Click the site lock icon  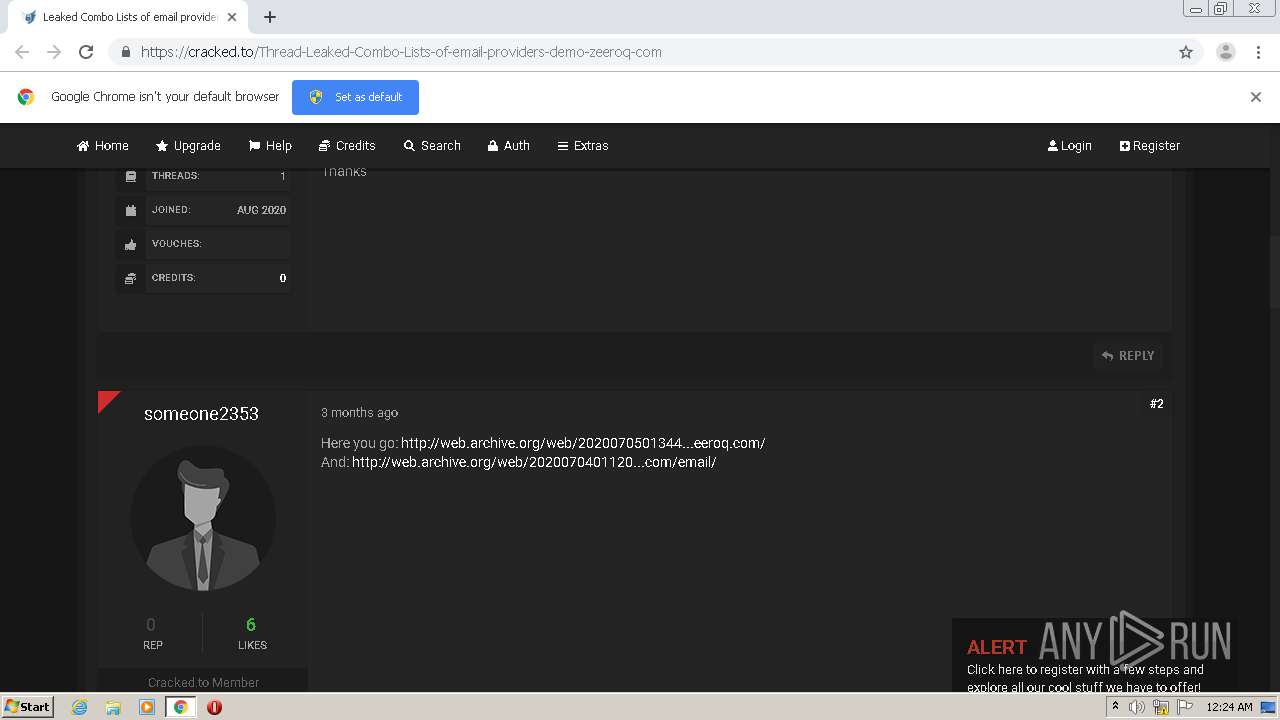coord(125,52)
